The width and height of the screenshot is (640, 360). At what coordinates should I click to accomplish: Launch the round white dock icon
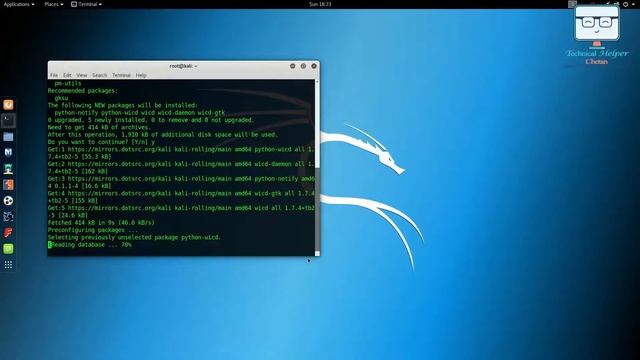click(8, 200)
